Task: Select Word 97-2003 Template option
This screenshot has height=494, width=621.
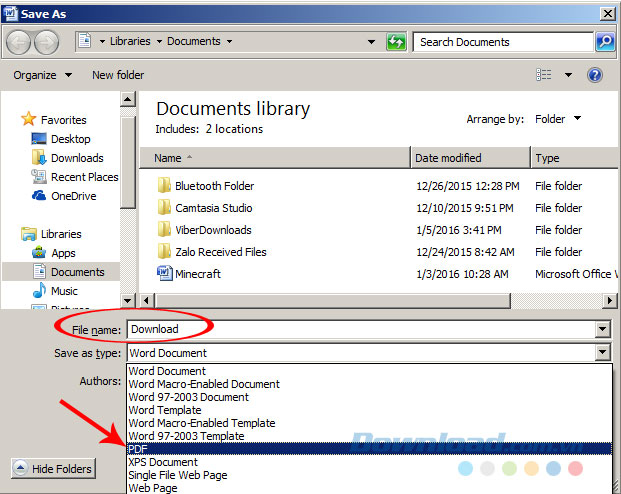Action: point(369,436)
